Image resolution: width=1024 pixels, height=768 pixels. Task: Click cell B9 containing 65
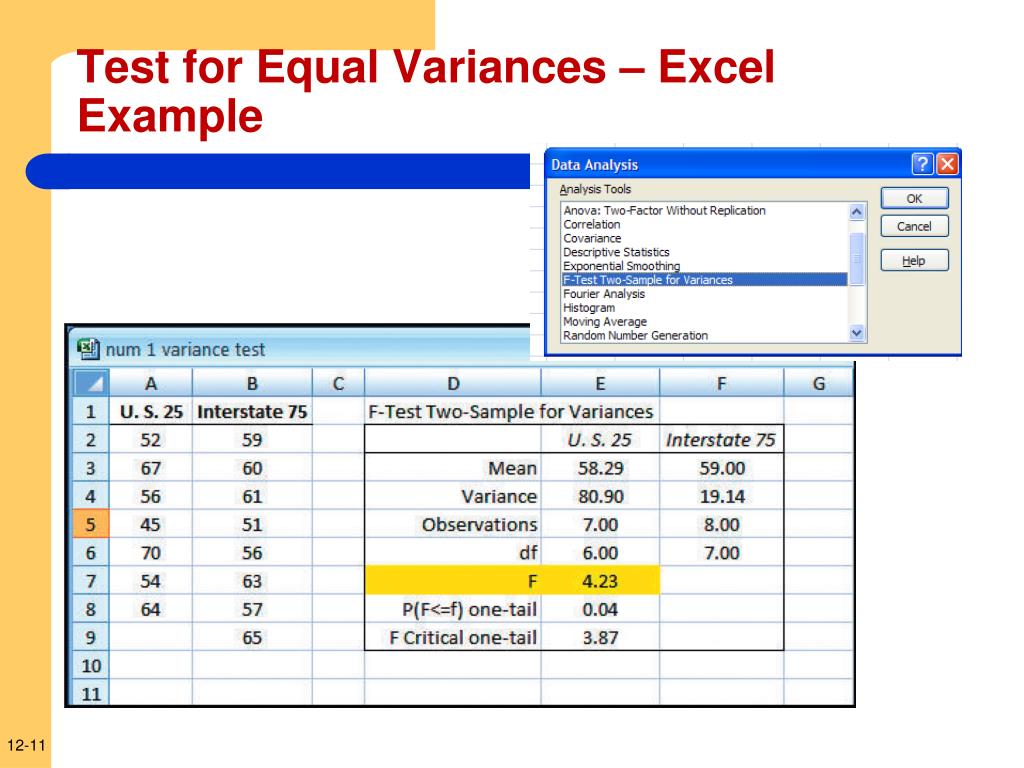252,637
